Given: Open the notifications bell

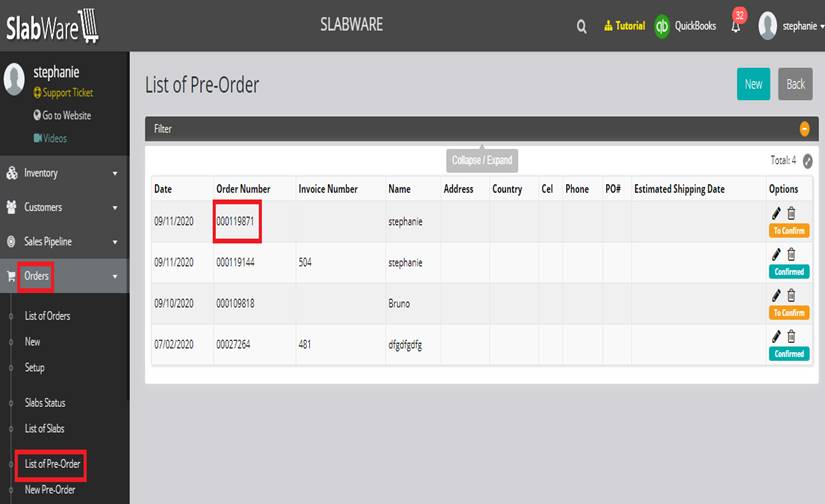Looking at the screenshot, I should tap(736, 26).
